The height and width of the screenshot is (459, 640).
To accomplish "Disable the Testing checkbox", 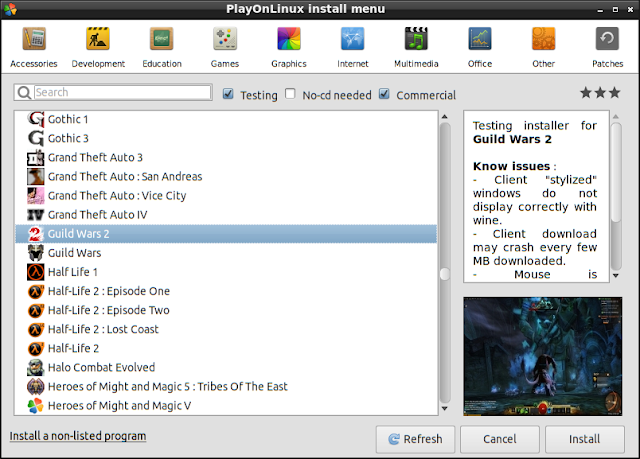I will click(228, 94).
